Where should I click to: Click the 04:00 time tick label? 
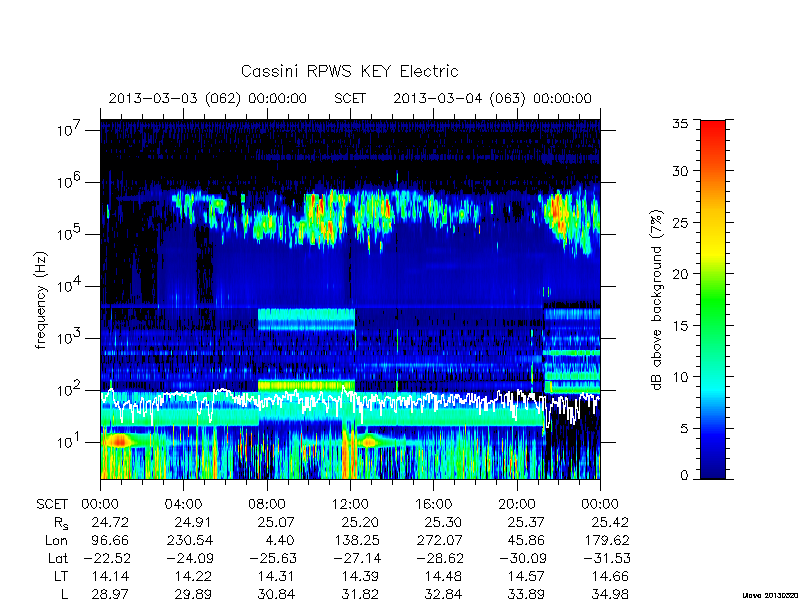click(x=183, y=505)
